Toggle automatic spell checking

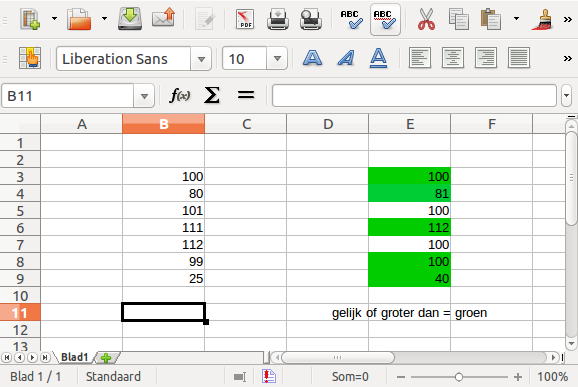(385, 19)
